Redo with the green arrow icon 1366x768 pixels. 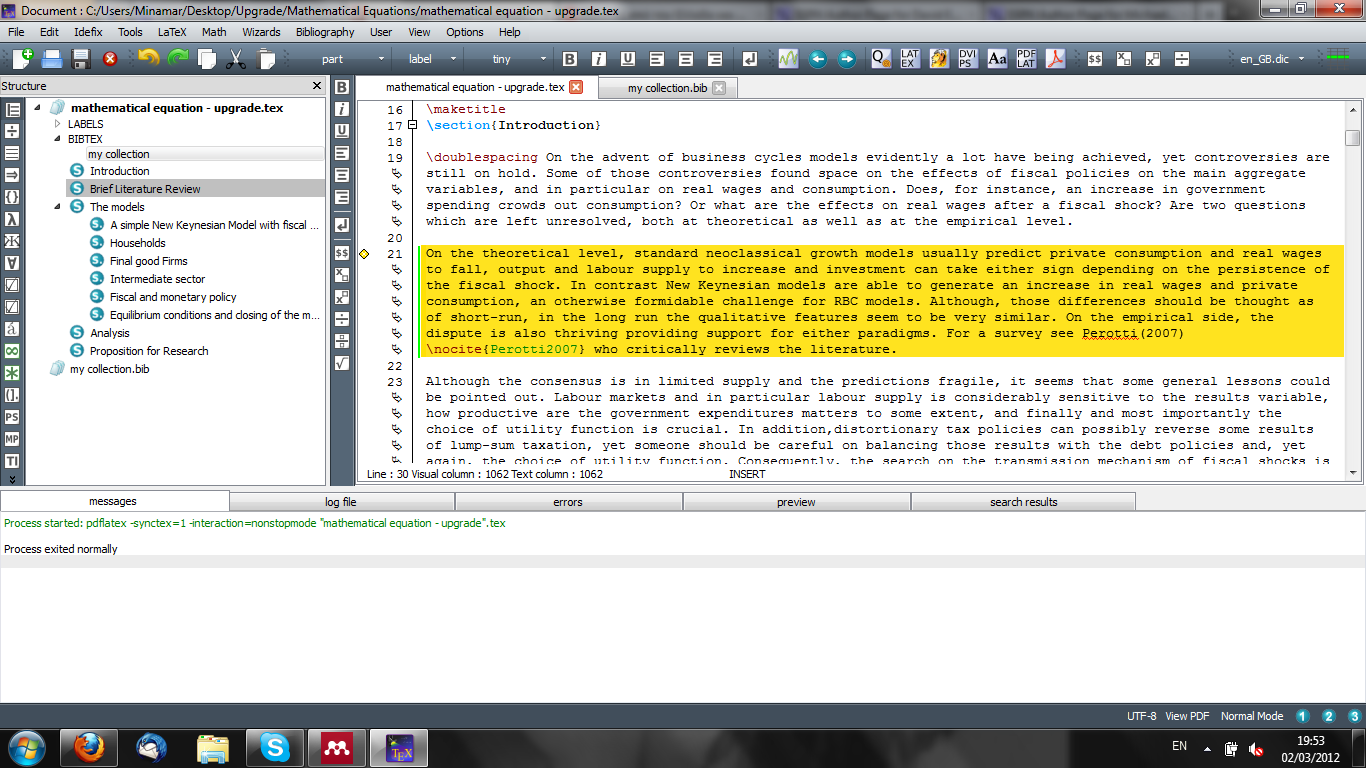pos(178,59)
